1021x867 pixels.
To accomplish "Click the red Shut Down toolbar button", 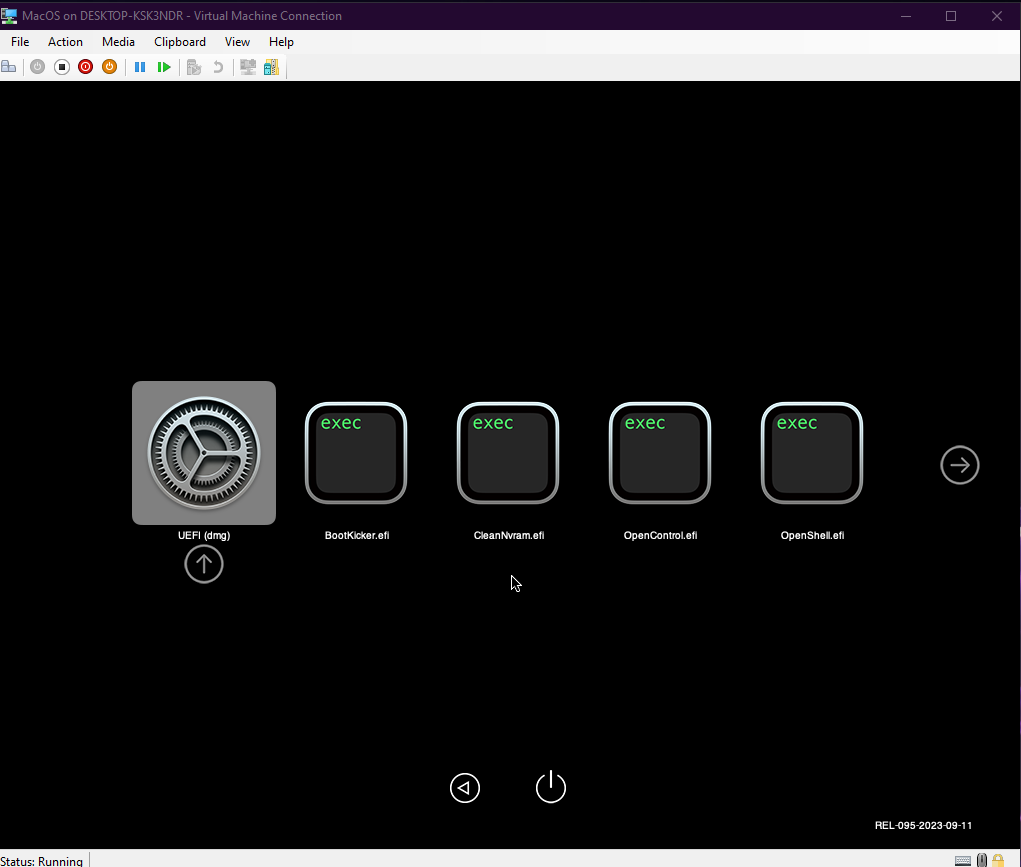I will (85, 67).
